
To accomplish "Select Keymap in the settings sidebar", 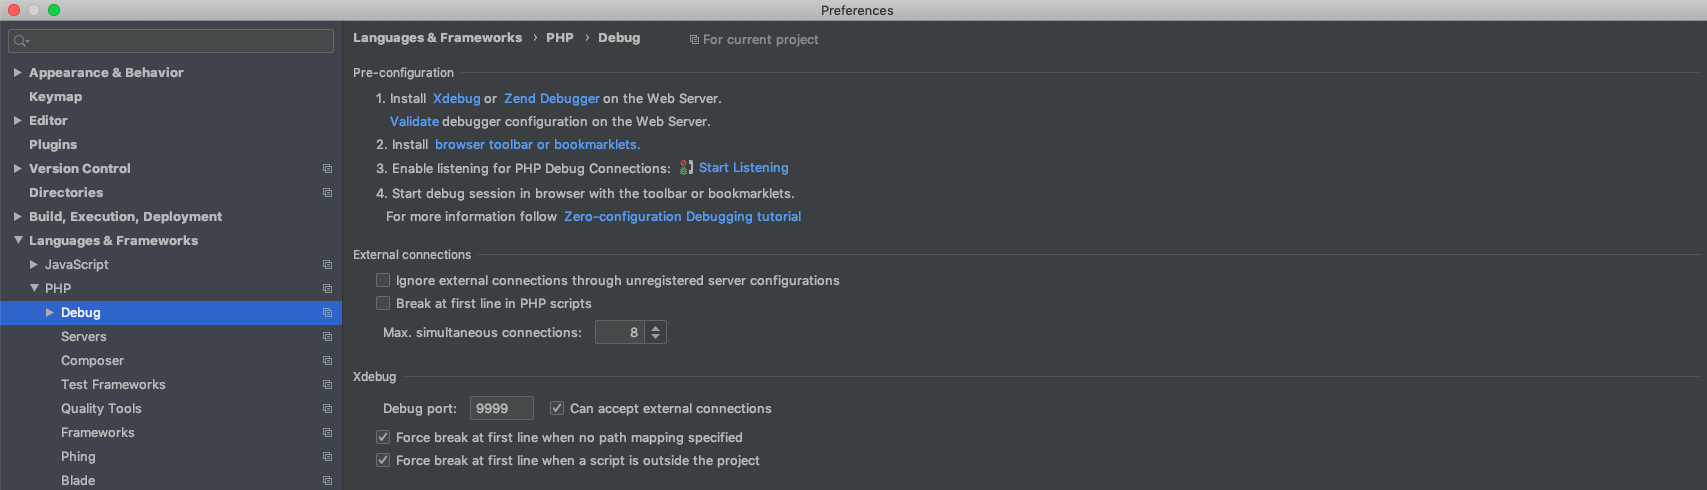I will (56, 97).
